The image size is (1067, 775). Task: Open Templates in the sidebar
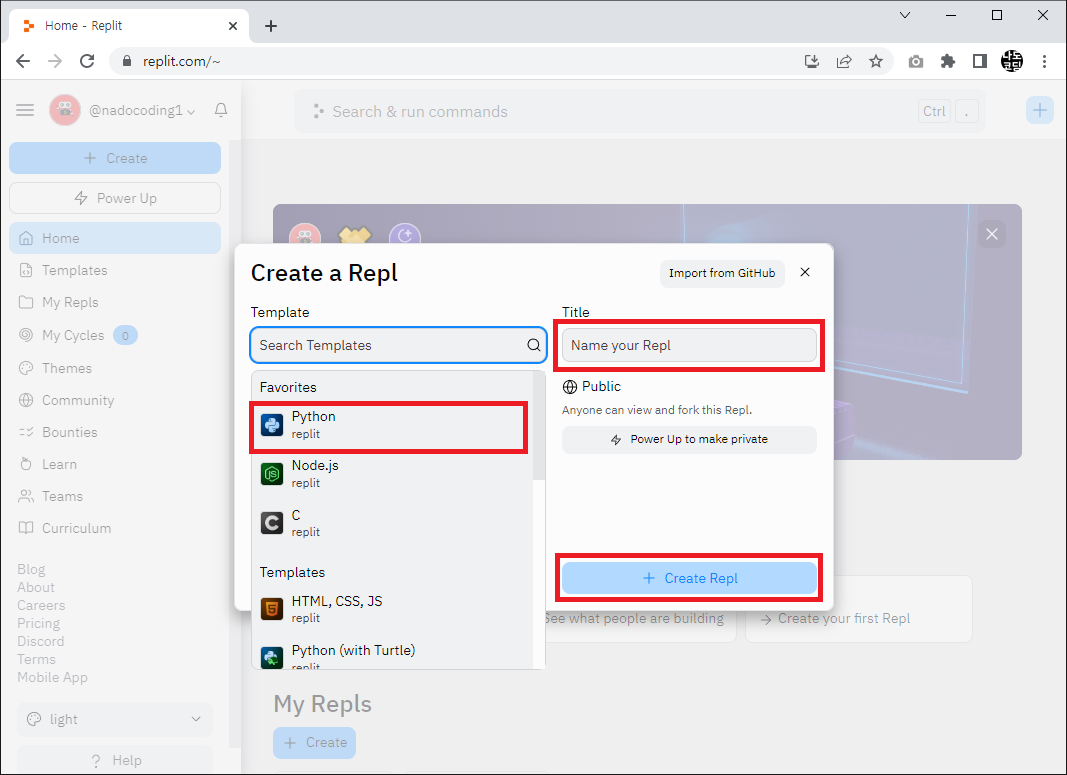(115, 270)
